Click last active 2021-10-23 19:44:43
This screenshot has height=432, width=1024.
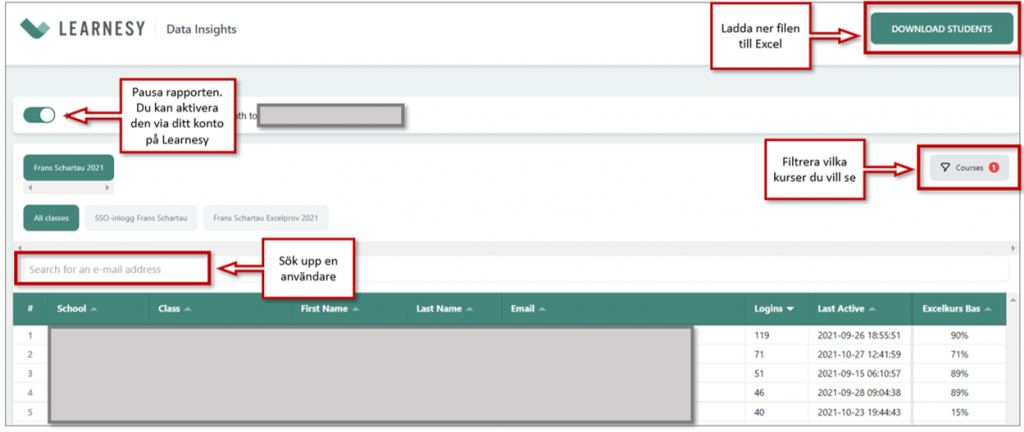click(859, 412)
